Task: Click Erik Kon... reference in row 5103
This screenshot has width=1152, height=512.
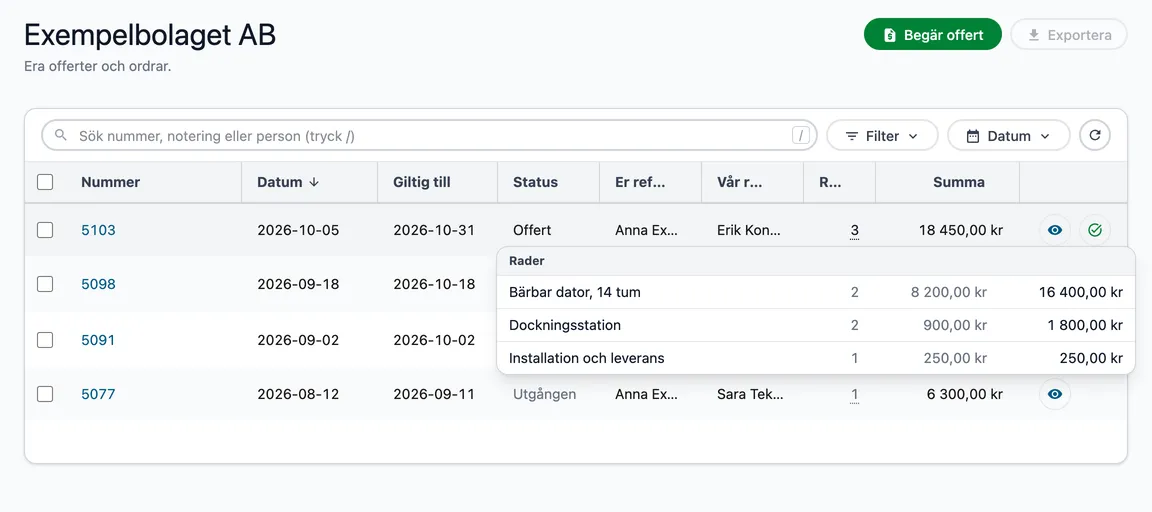Action: click(x=749, y=230)
